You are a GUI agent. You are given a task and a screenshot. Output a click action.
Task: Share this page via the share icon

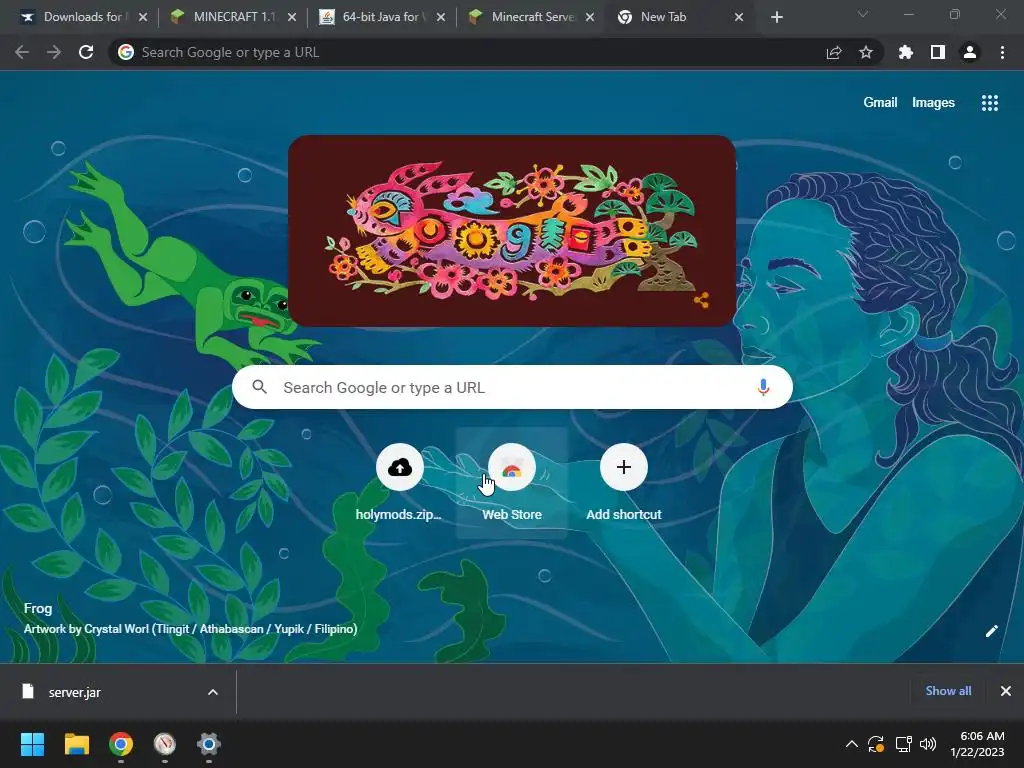click(x=834, y=52)
